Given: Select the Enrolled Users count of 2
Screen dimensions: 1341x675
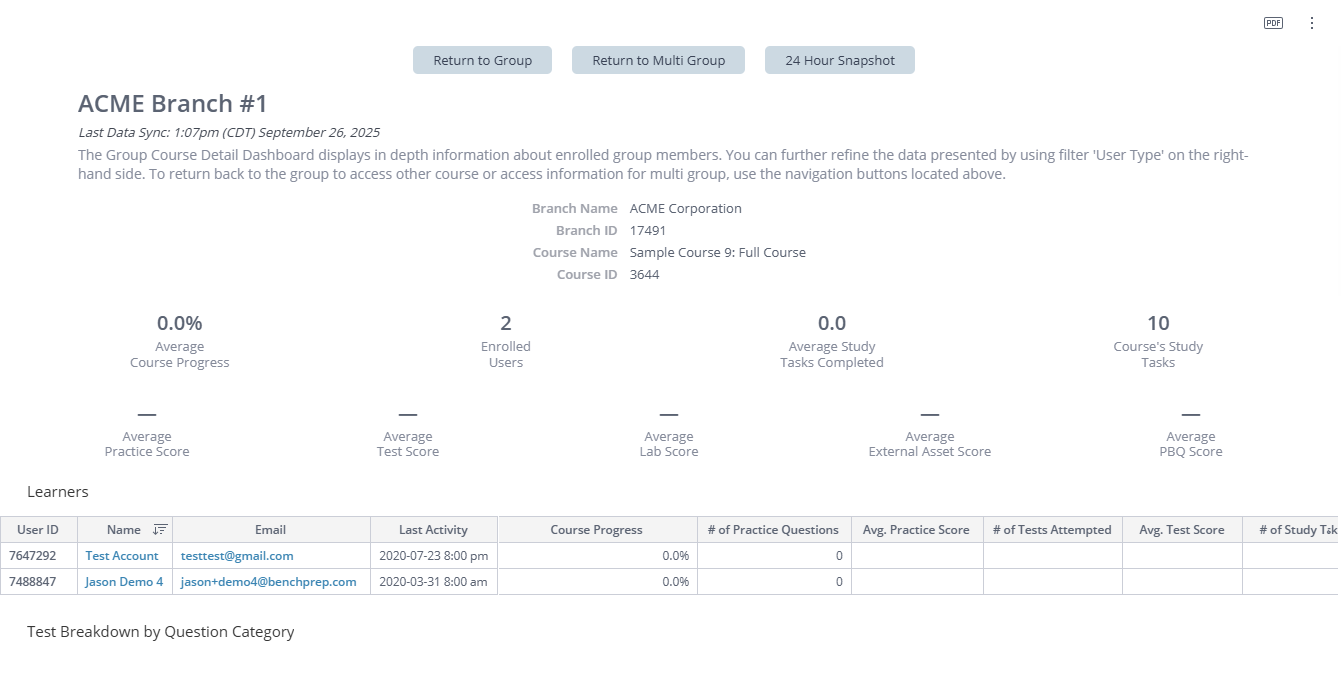Looking at the screenshot, I should 506,323.
